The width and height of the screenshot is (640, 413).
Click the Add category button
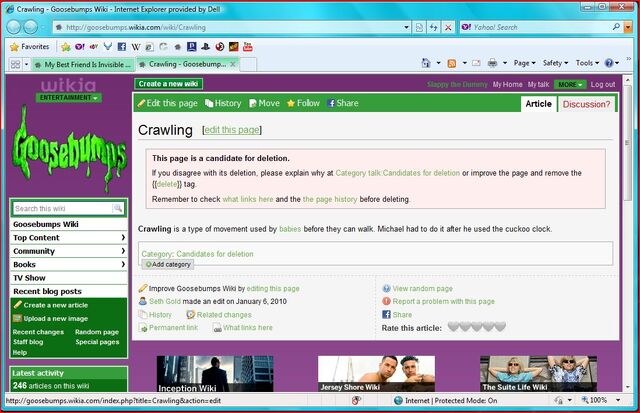point(168,264)
